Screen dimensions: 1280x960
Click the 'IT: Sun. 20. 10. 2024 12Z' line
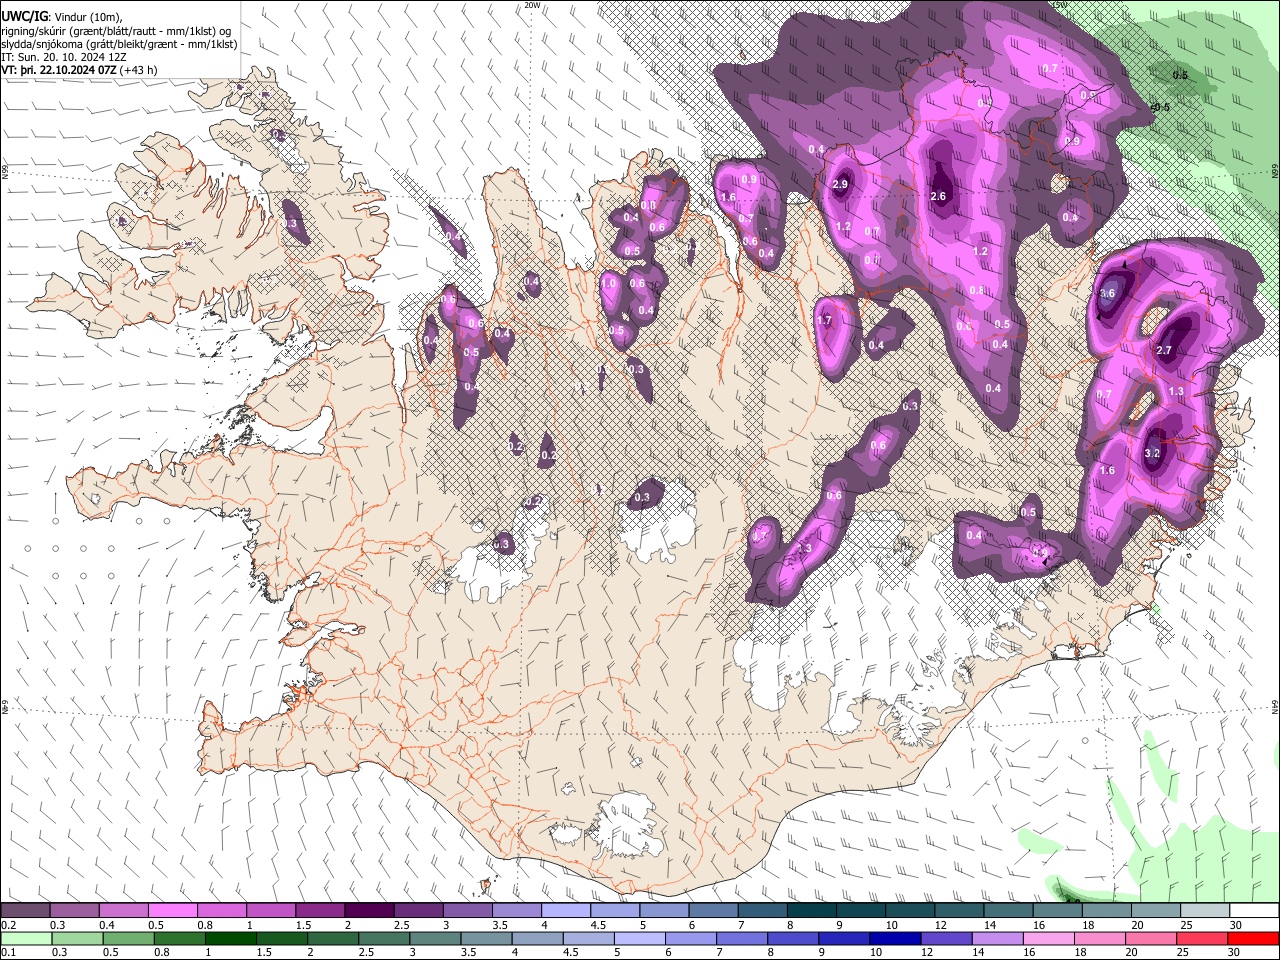pyautogui.click(x=63, y=57)
